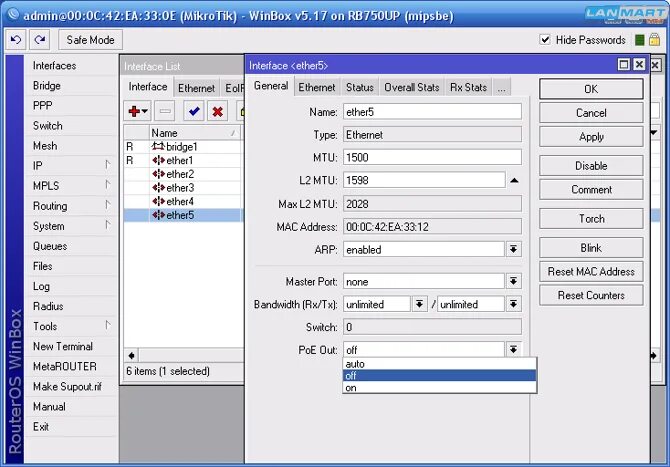Click the L2 MTU input field

tap(424, 180)
